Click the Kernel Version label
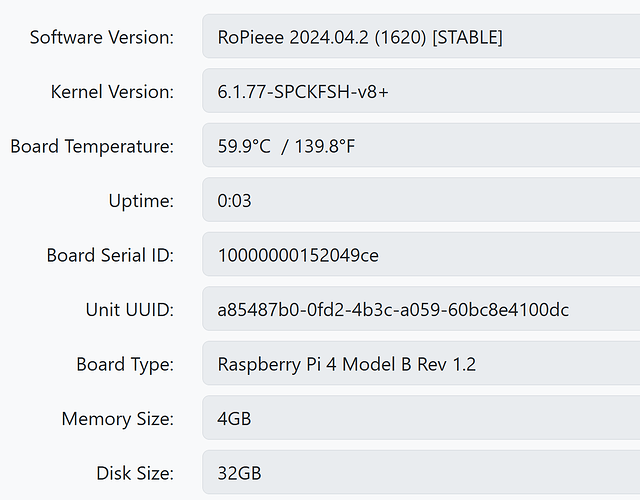This screenshot has height=500, width=640. 112,91
